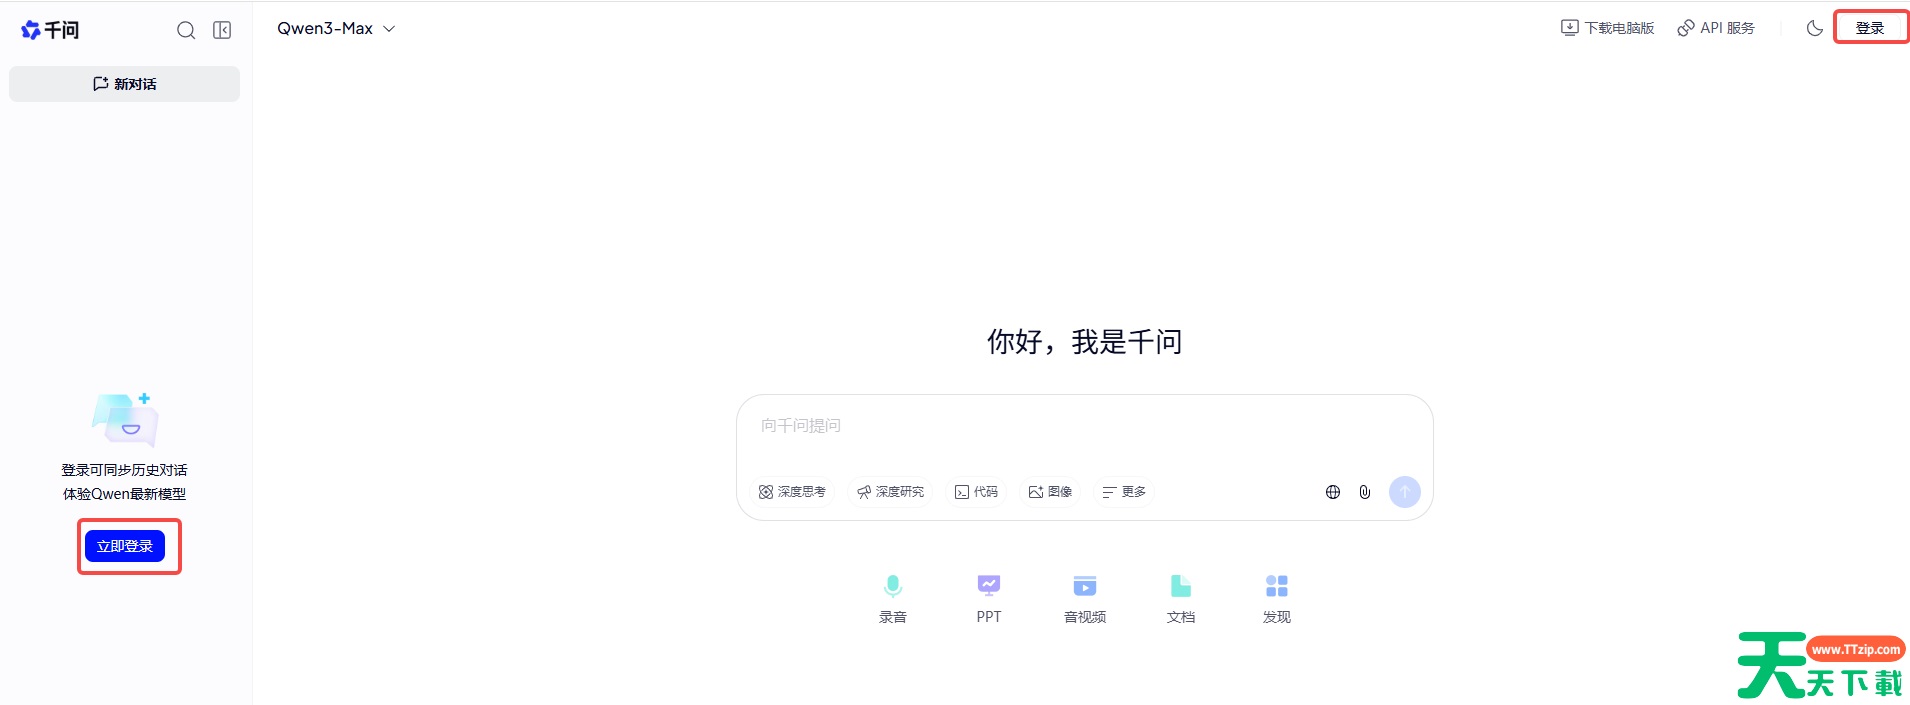The height and width of the screenshot is (705, 1910).
Task: Start a 新对话 conversation
Action: point(124,84)
